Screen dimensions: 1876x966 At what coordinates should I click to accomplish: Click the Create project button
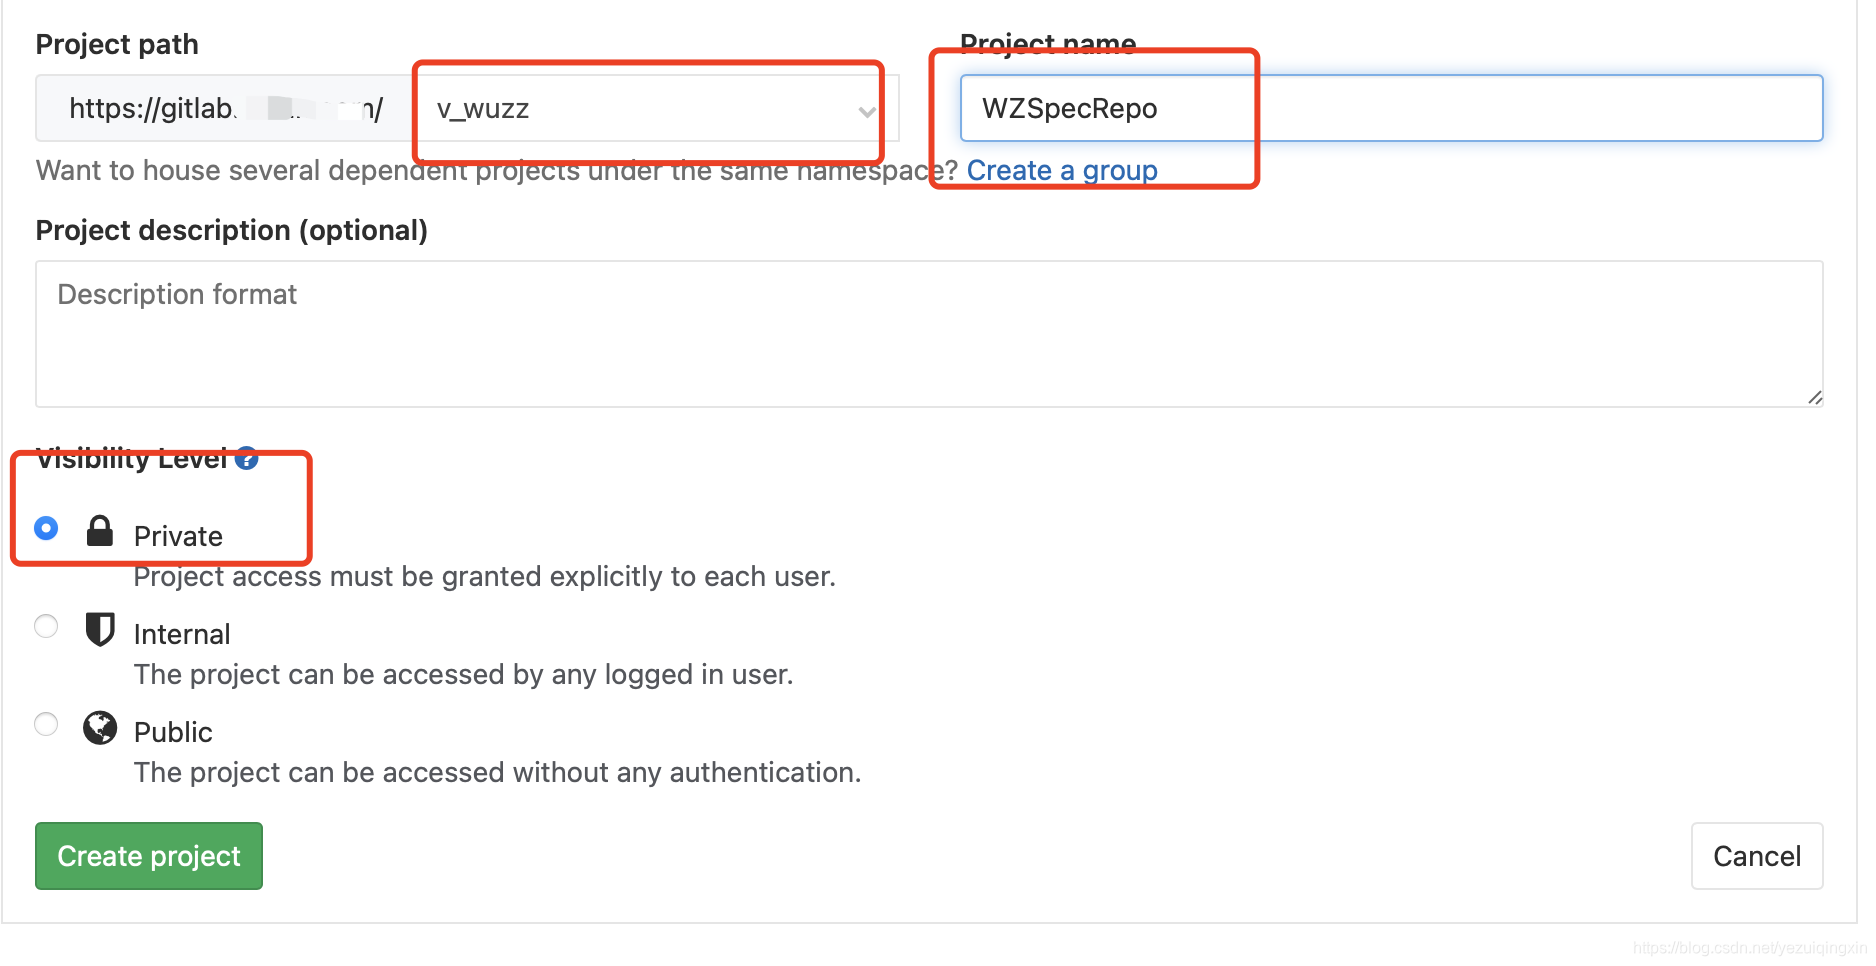[149, 856]
